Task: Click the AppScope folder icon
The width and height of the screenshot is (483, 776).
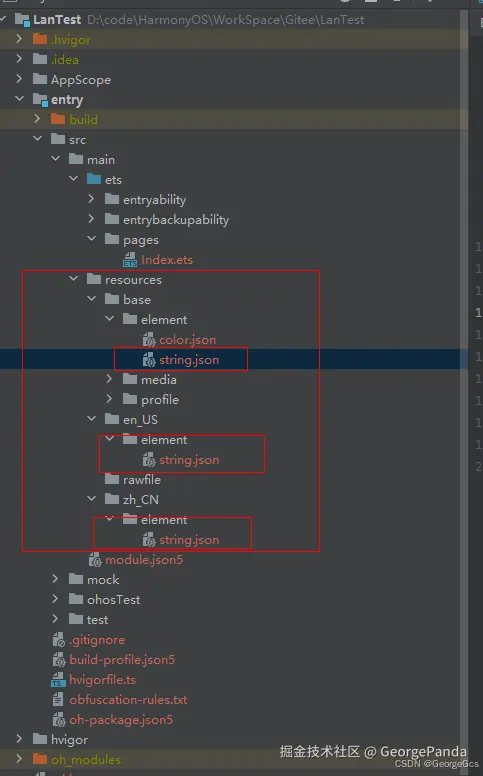Action: tap(40, 79)
